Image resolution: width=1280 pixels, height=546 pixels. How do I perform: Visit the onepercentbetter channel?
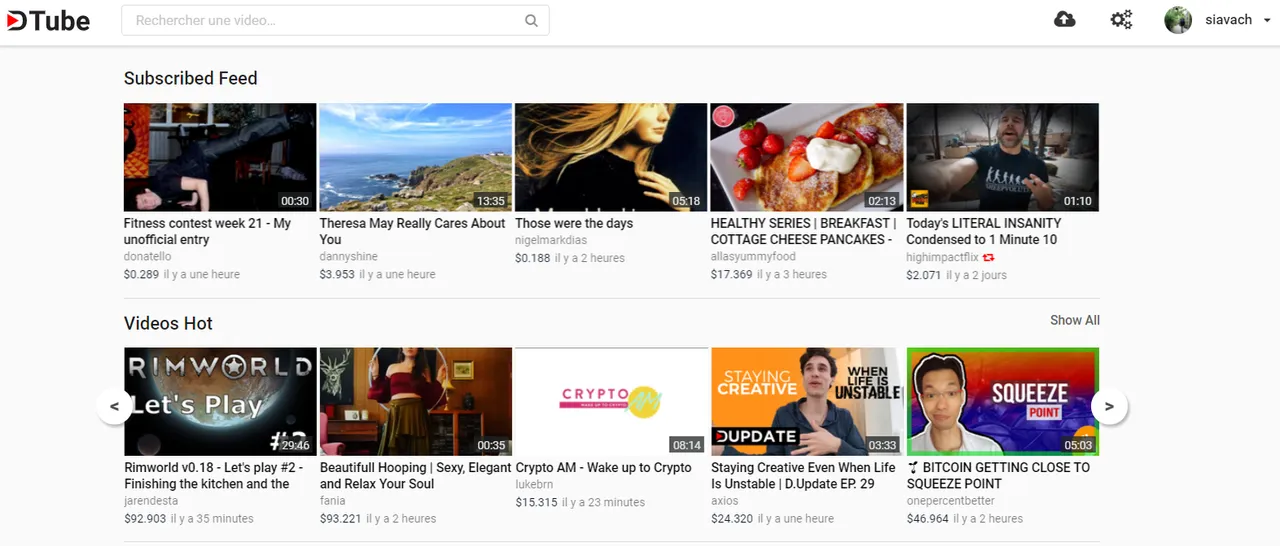951,501
